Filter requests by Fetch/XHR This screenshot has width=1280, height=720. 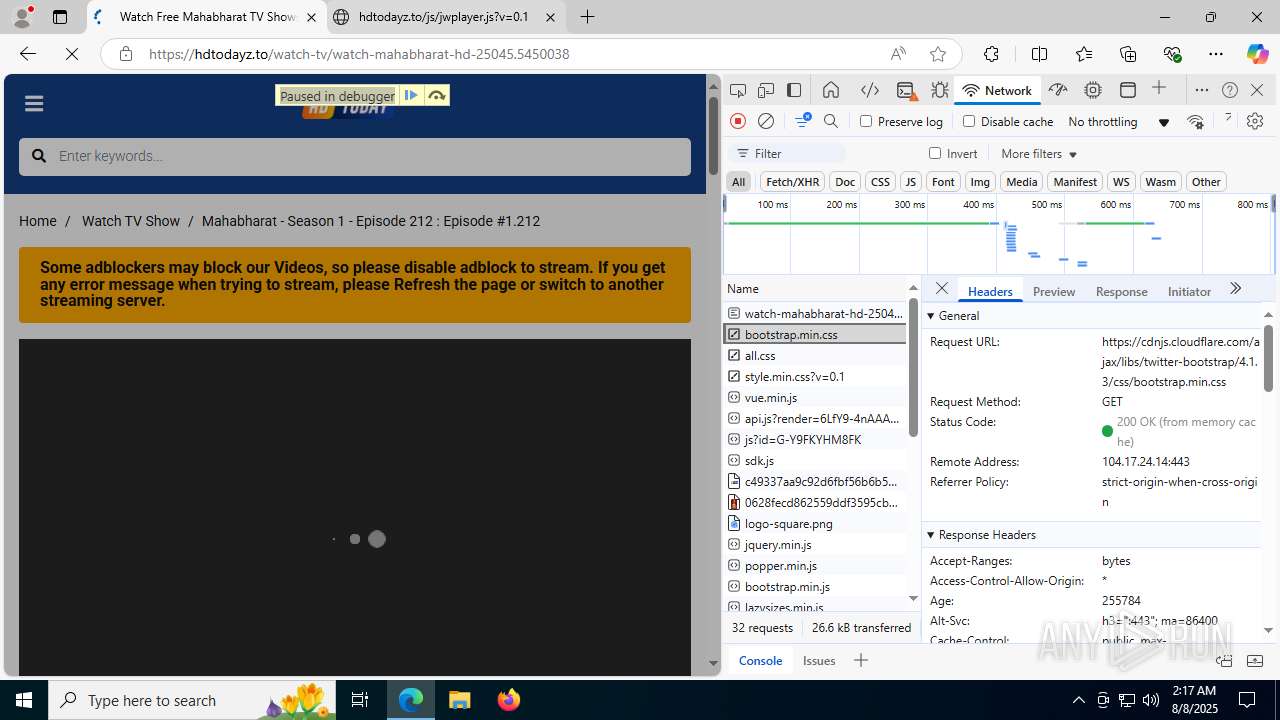792,182
